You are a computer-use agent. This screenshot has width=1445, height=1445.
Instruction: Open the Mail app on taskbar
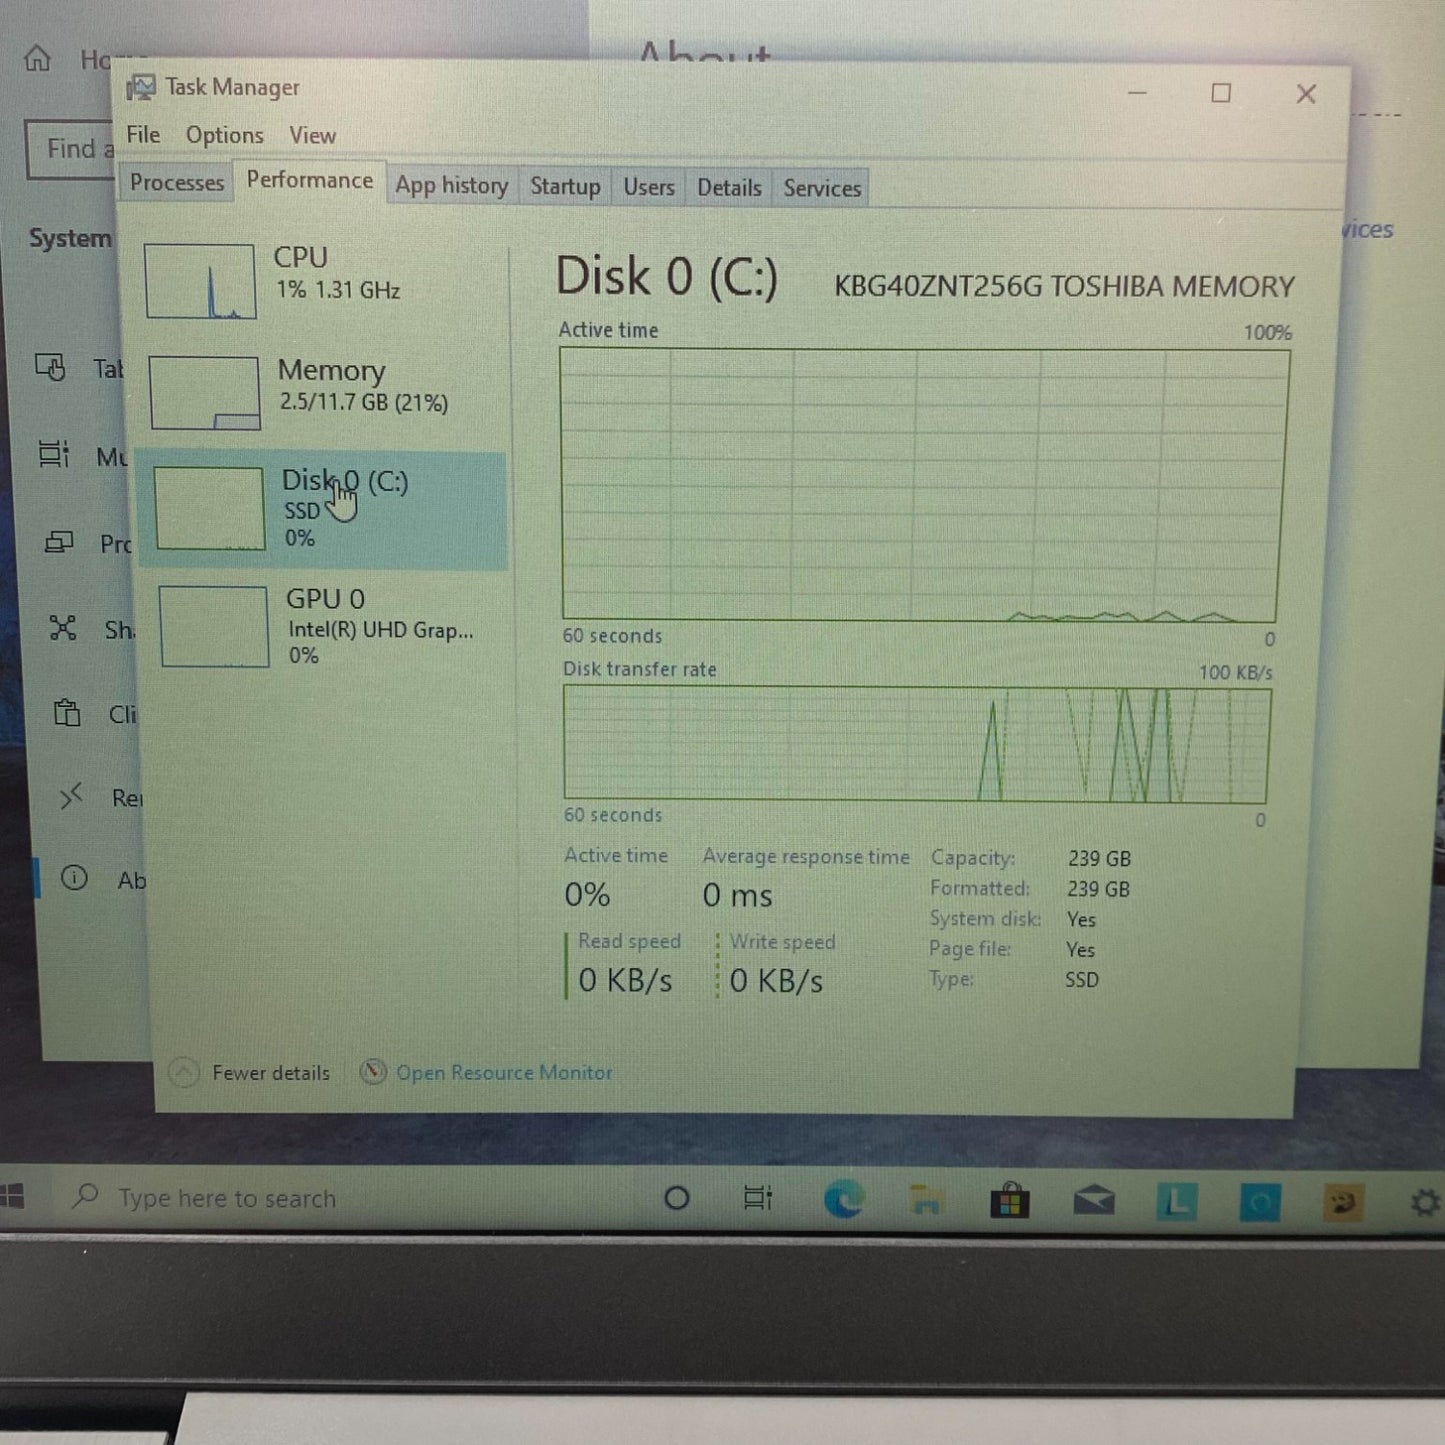[1094, 1200]
